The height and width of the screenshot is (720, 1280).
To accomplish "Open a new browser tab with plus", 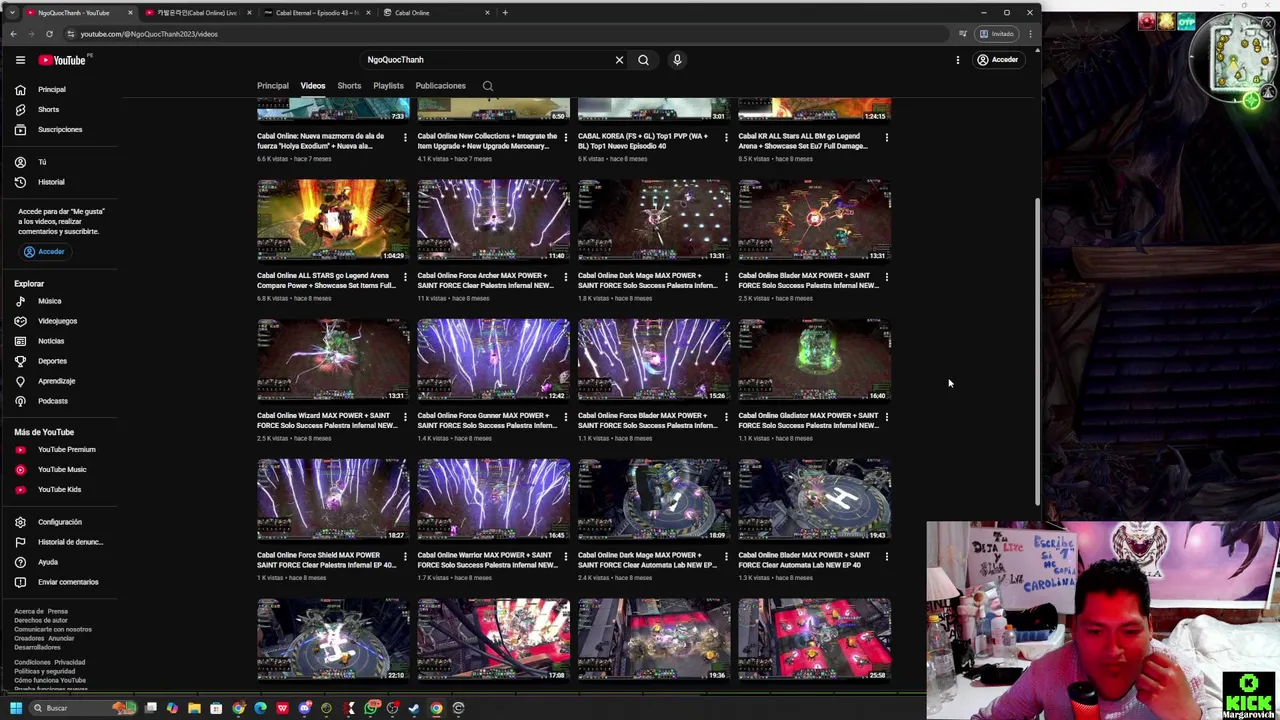I will pyautogui.click(x=505, y=13).
